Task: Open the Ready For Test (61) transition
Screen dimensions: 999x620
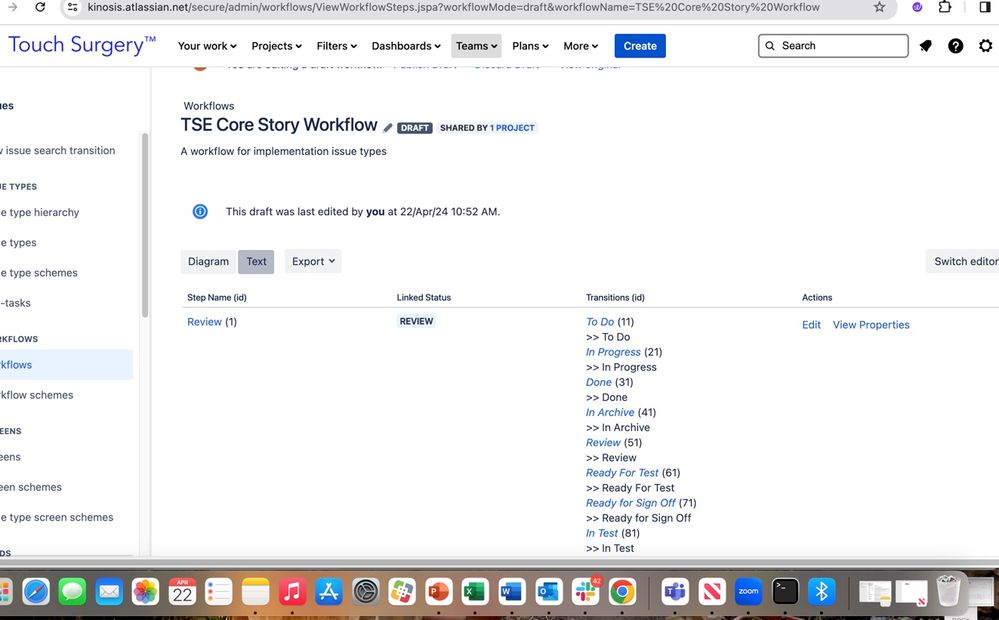Action: coord(622,473)
